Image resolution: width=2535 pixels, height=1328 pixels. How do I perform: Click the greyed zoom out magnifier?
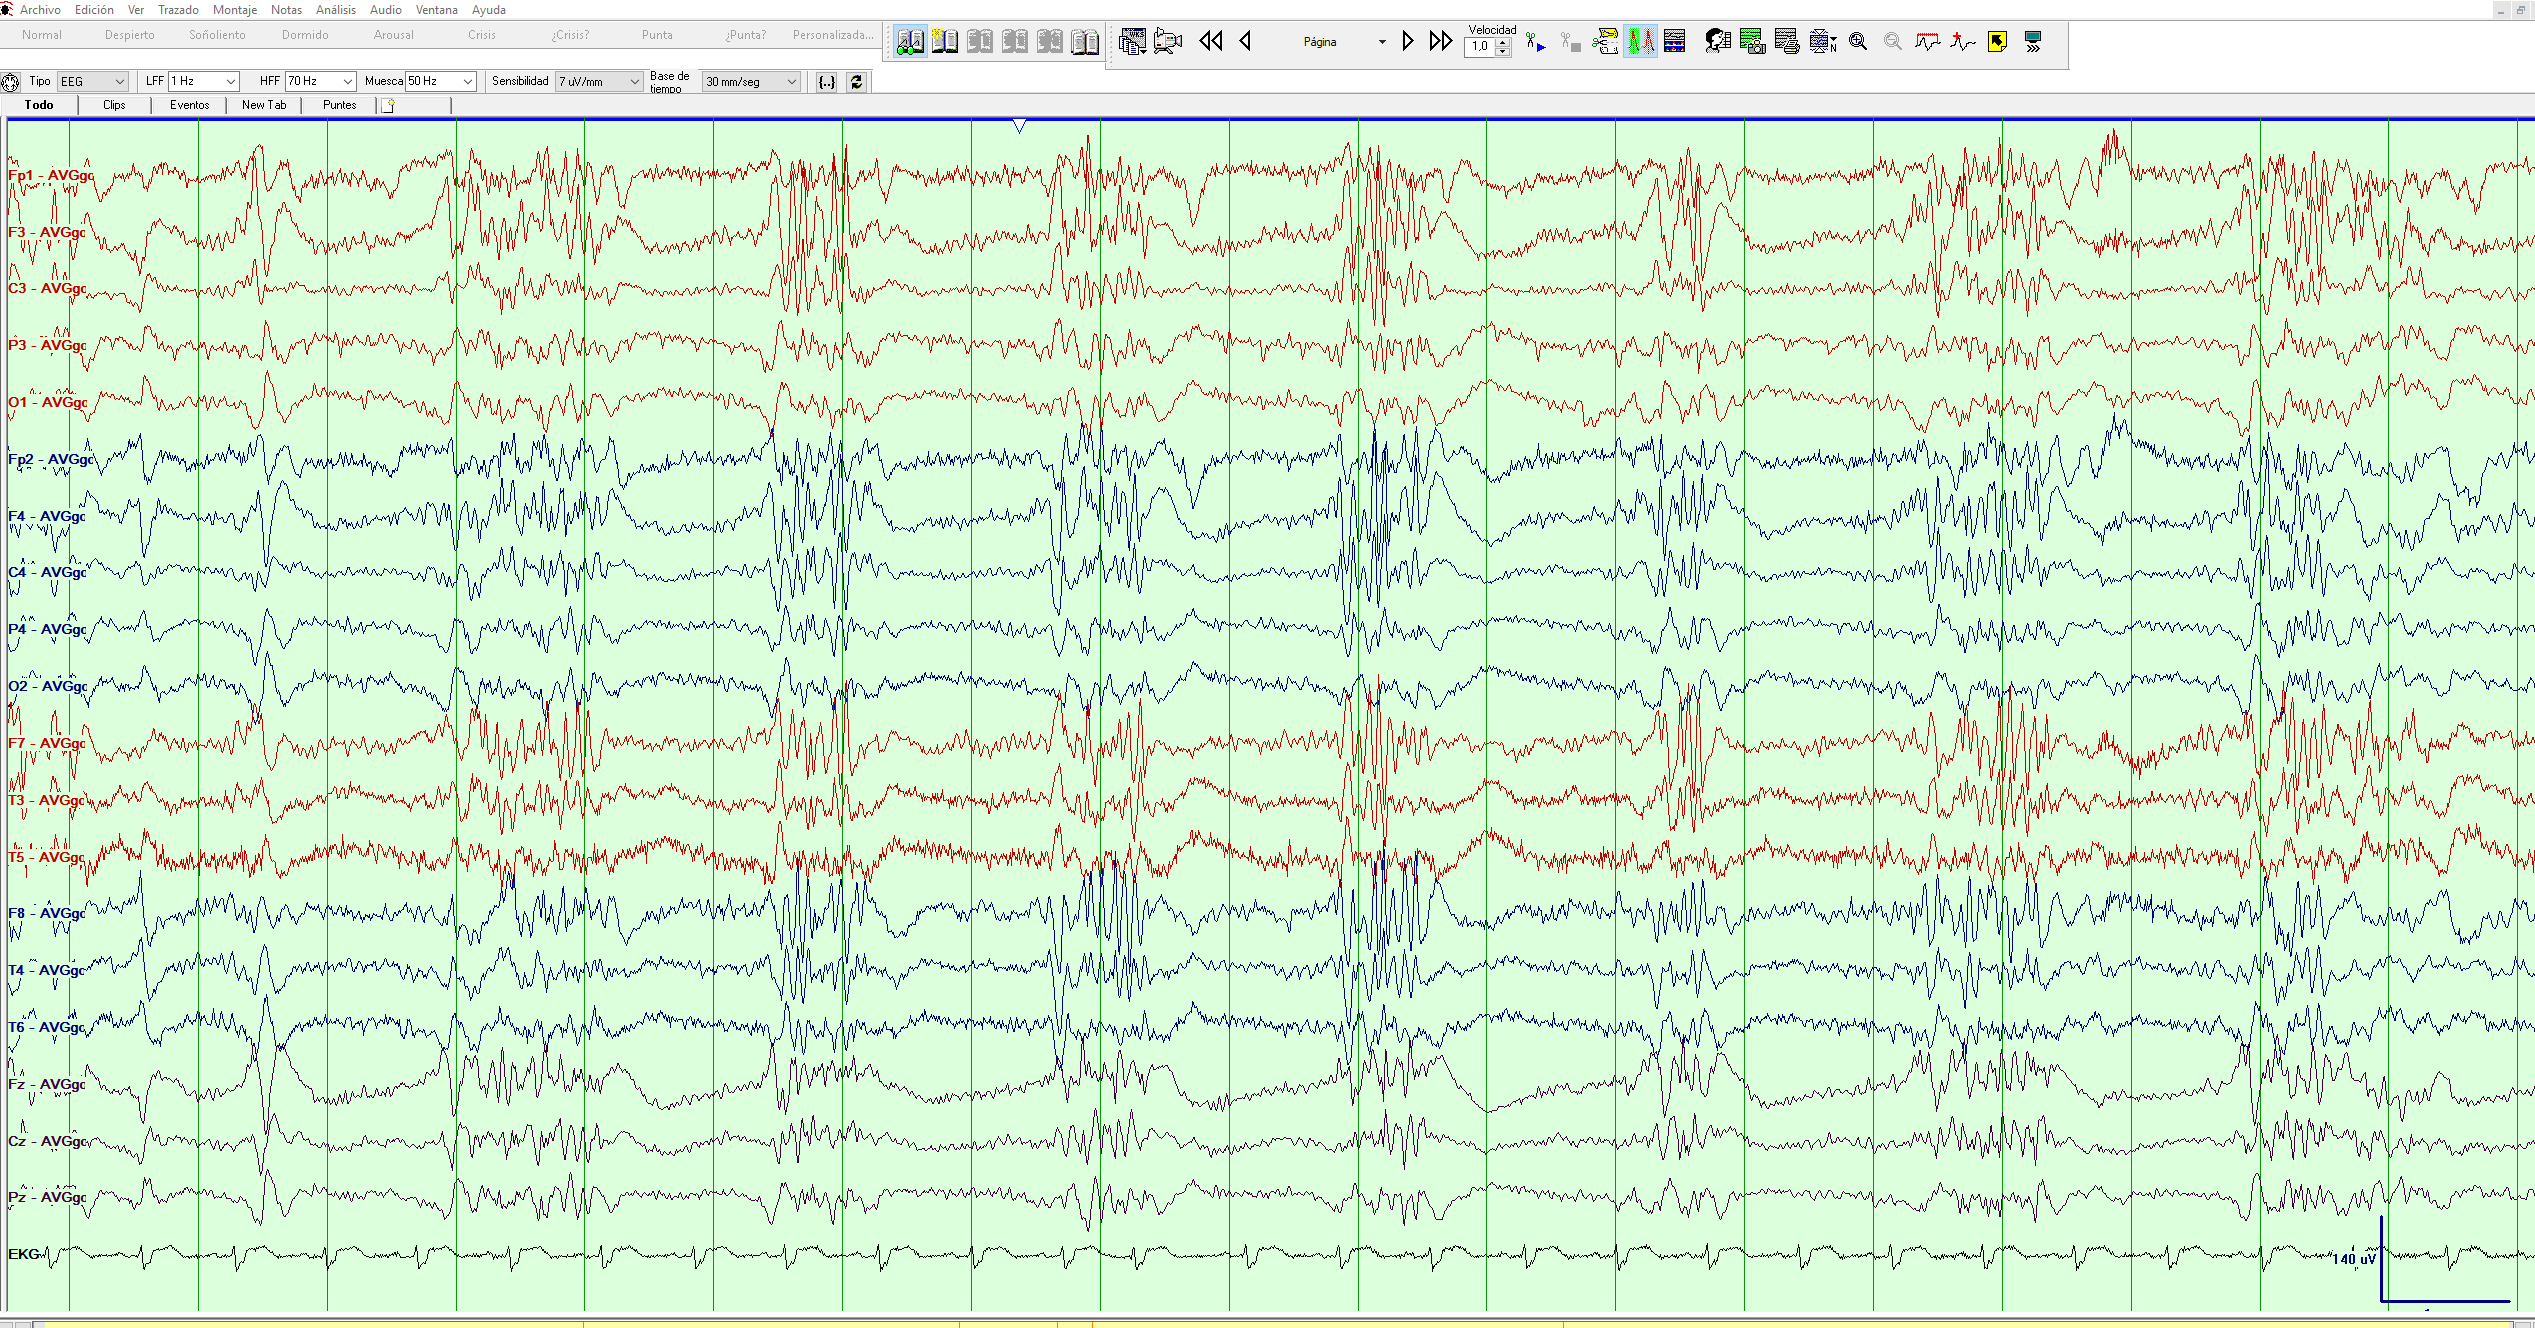[1893, 42]
